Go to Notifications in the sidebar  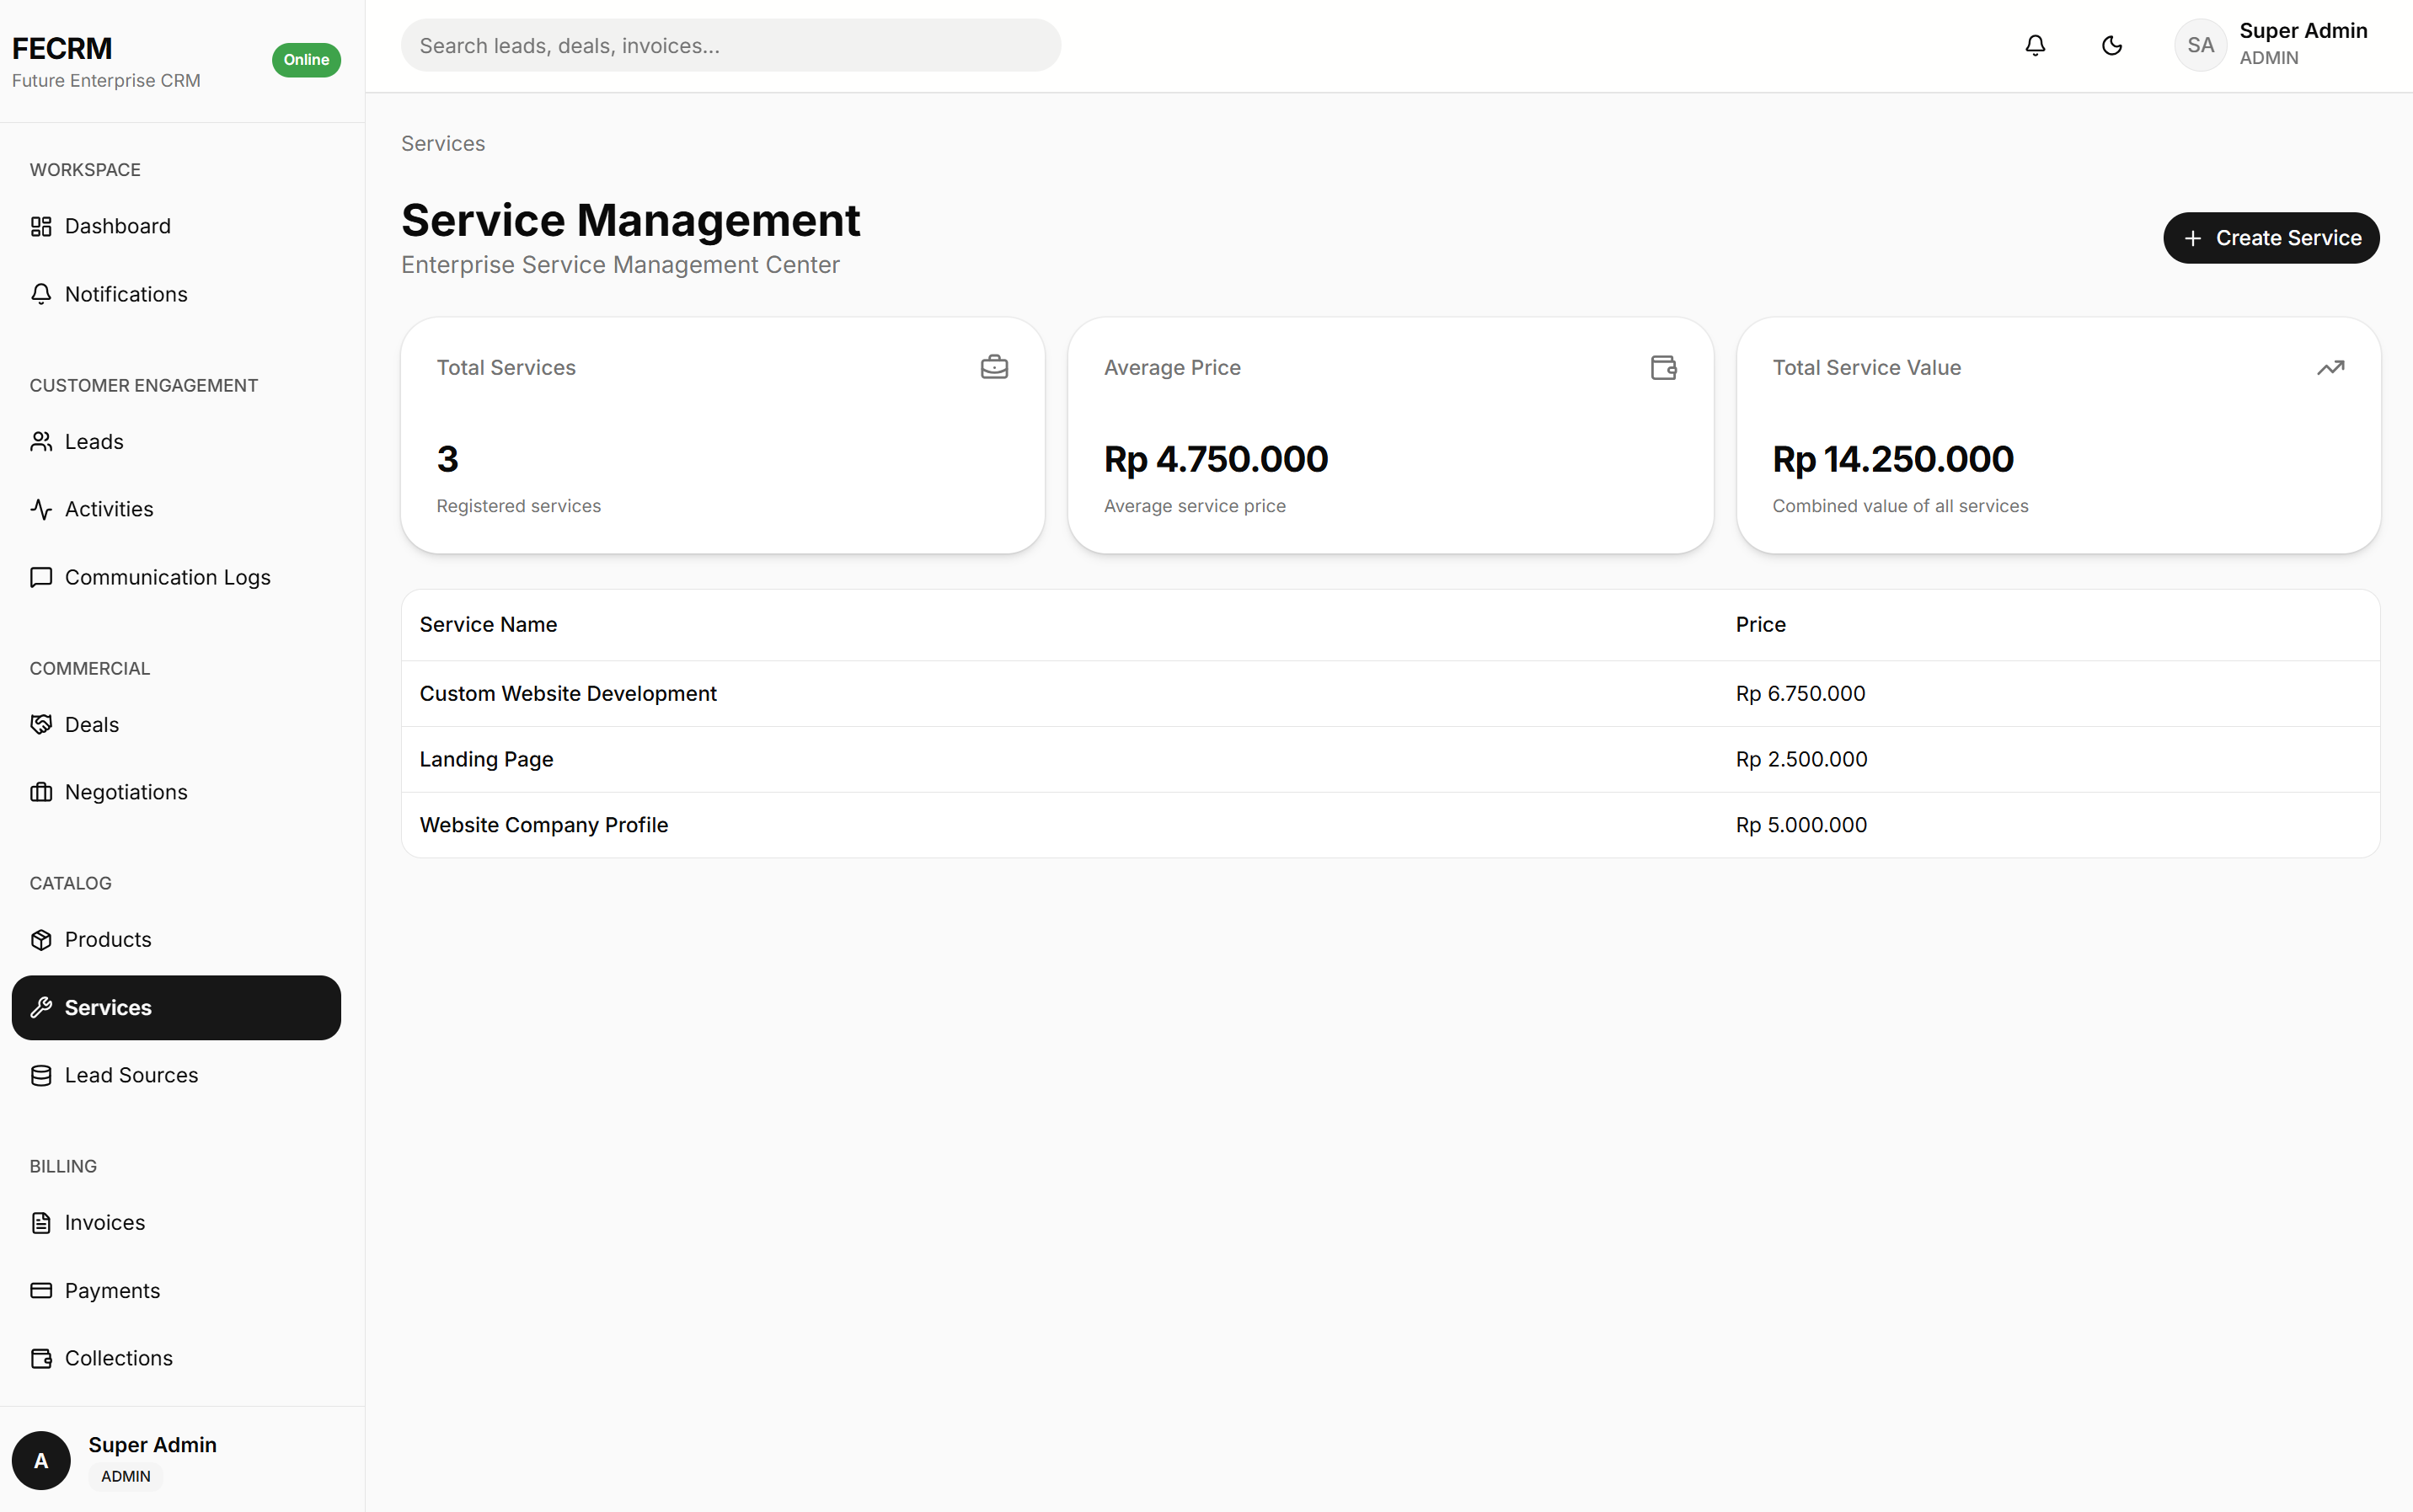pyautogui.click(x=176, y=294)
